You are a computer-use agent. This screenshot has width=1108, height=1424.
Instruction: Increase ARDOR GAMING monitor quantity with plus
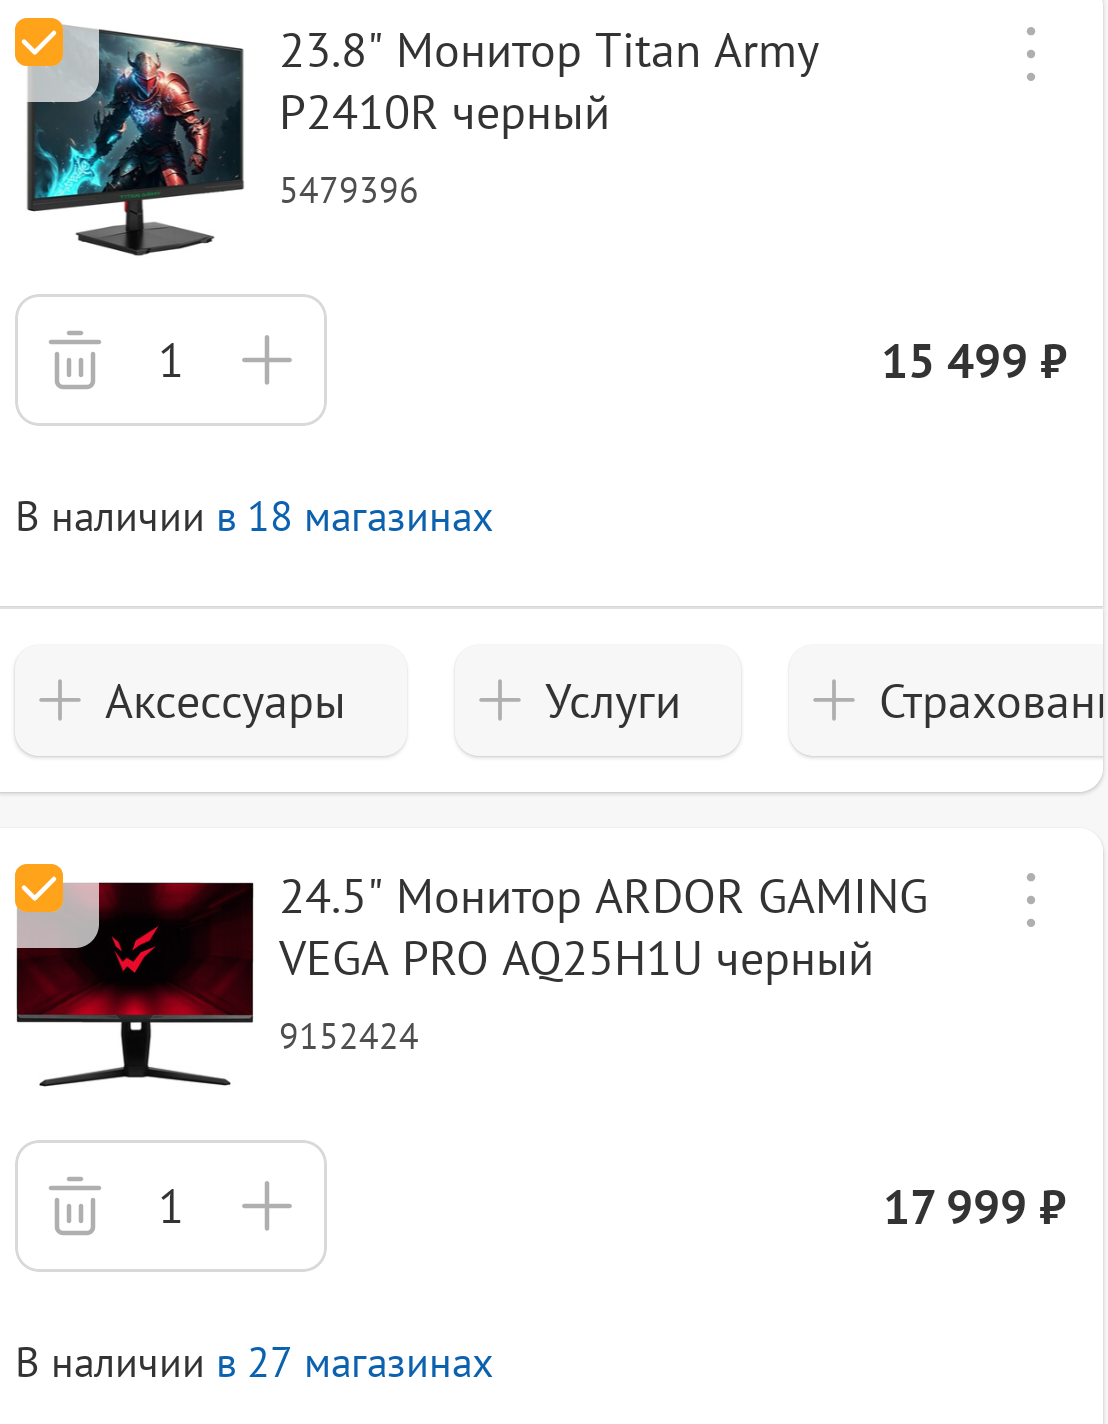pos(267,1206)
